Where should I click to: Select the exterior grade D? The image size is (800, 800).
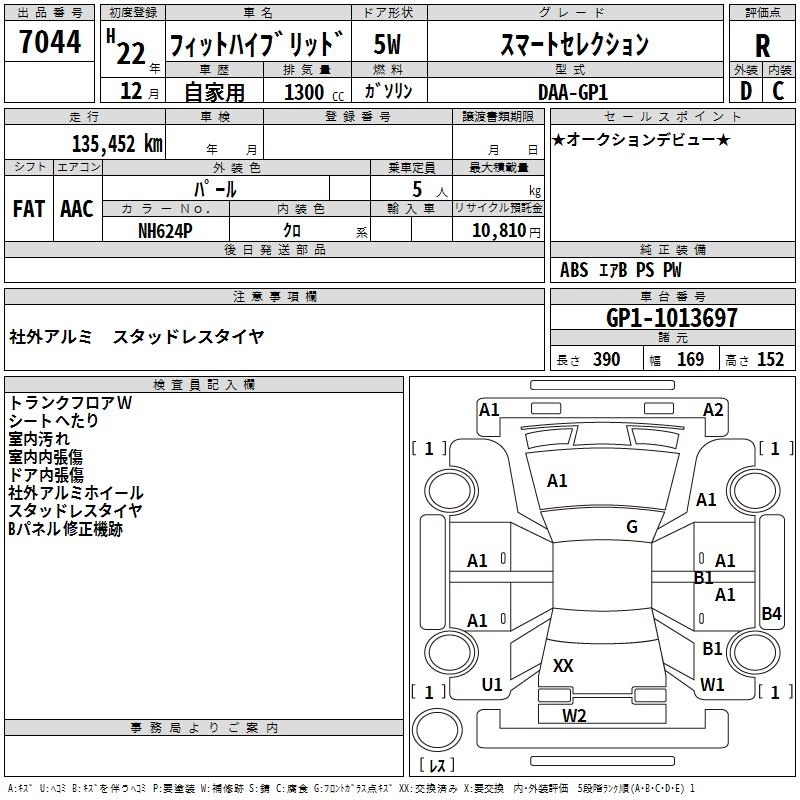(746, 91)
